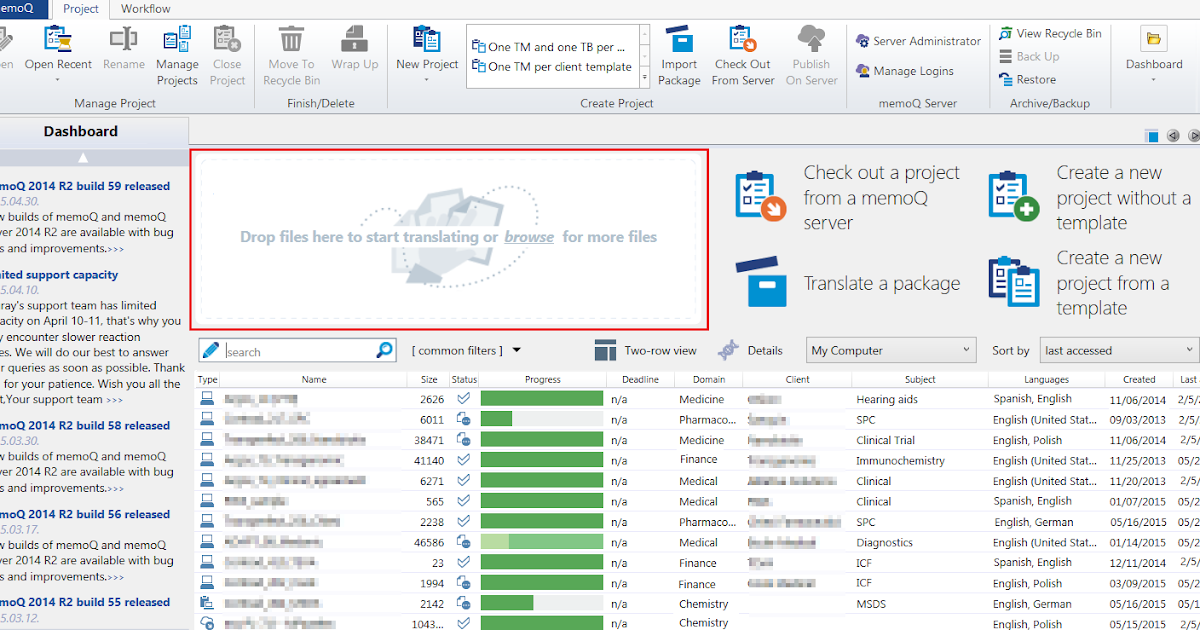Click Check out a project from memoQ server
The width and height of the screenshot is (1200, 630).
(x=848, y=197)
